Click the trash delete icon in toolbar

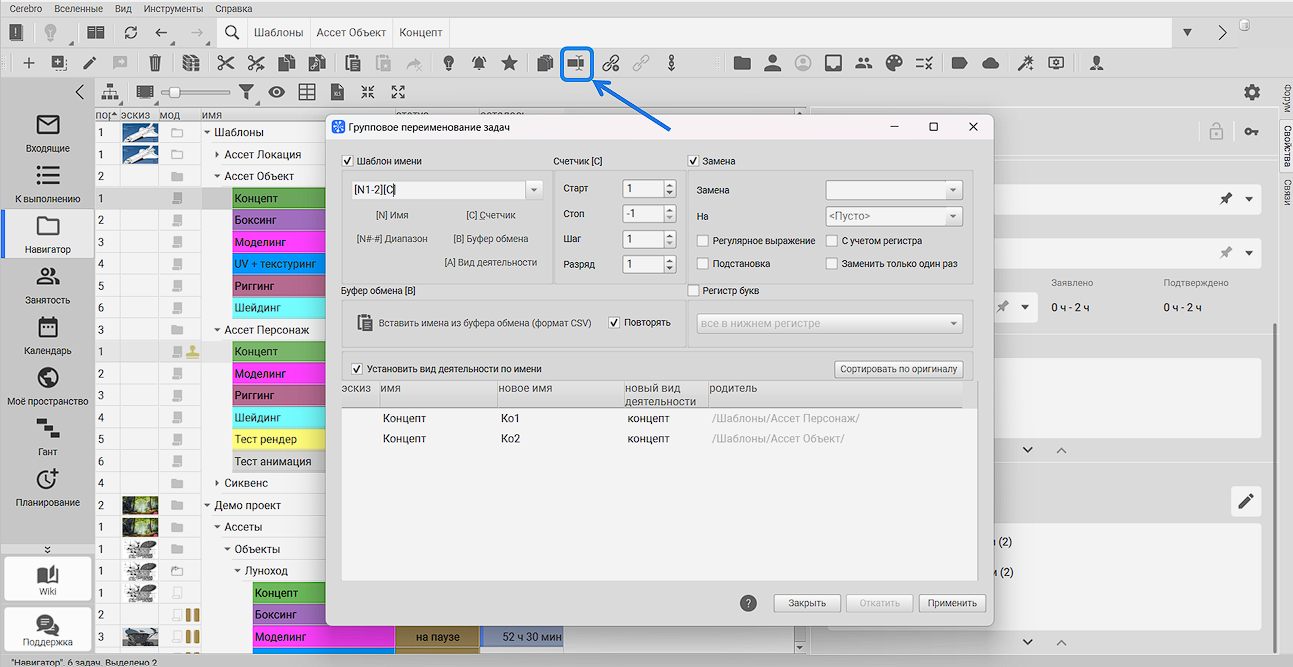coord(155,63)
